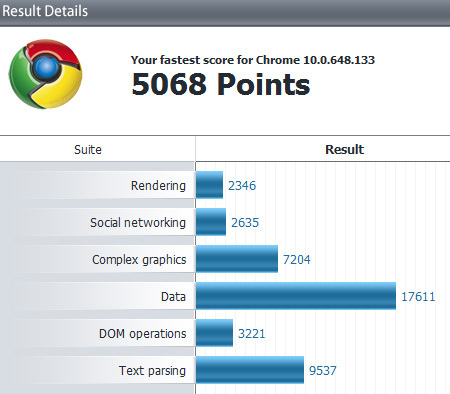Select the '5068 Points' score text
450x394 pixels.
(221, 84)
